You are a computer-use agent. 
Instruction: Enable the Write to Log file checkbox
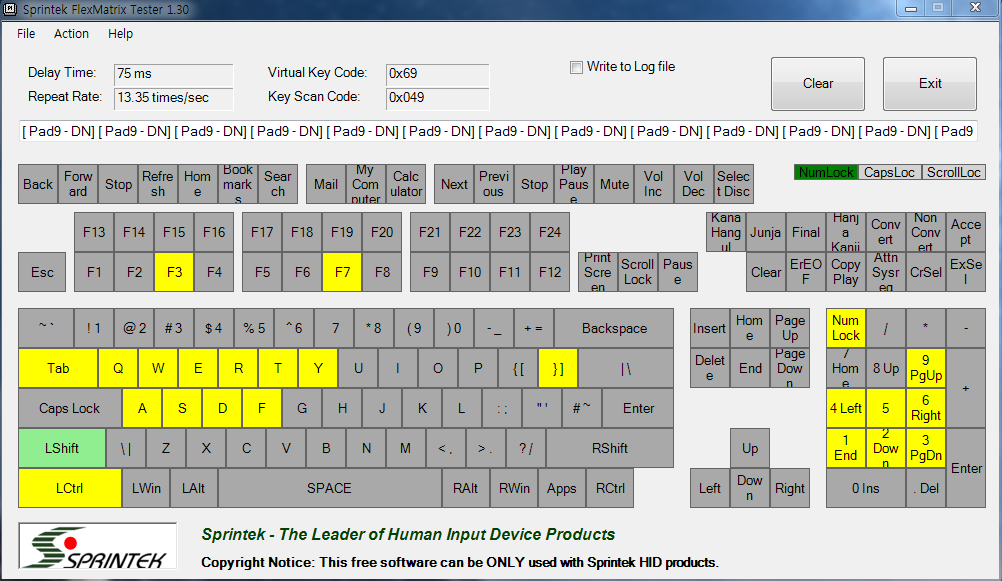(x=576, y=67)
